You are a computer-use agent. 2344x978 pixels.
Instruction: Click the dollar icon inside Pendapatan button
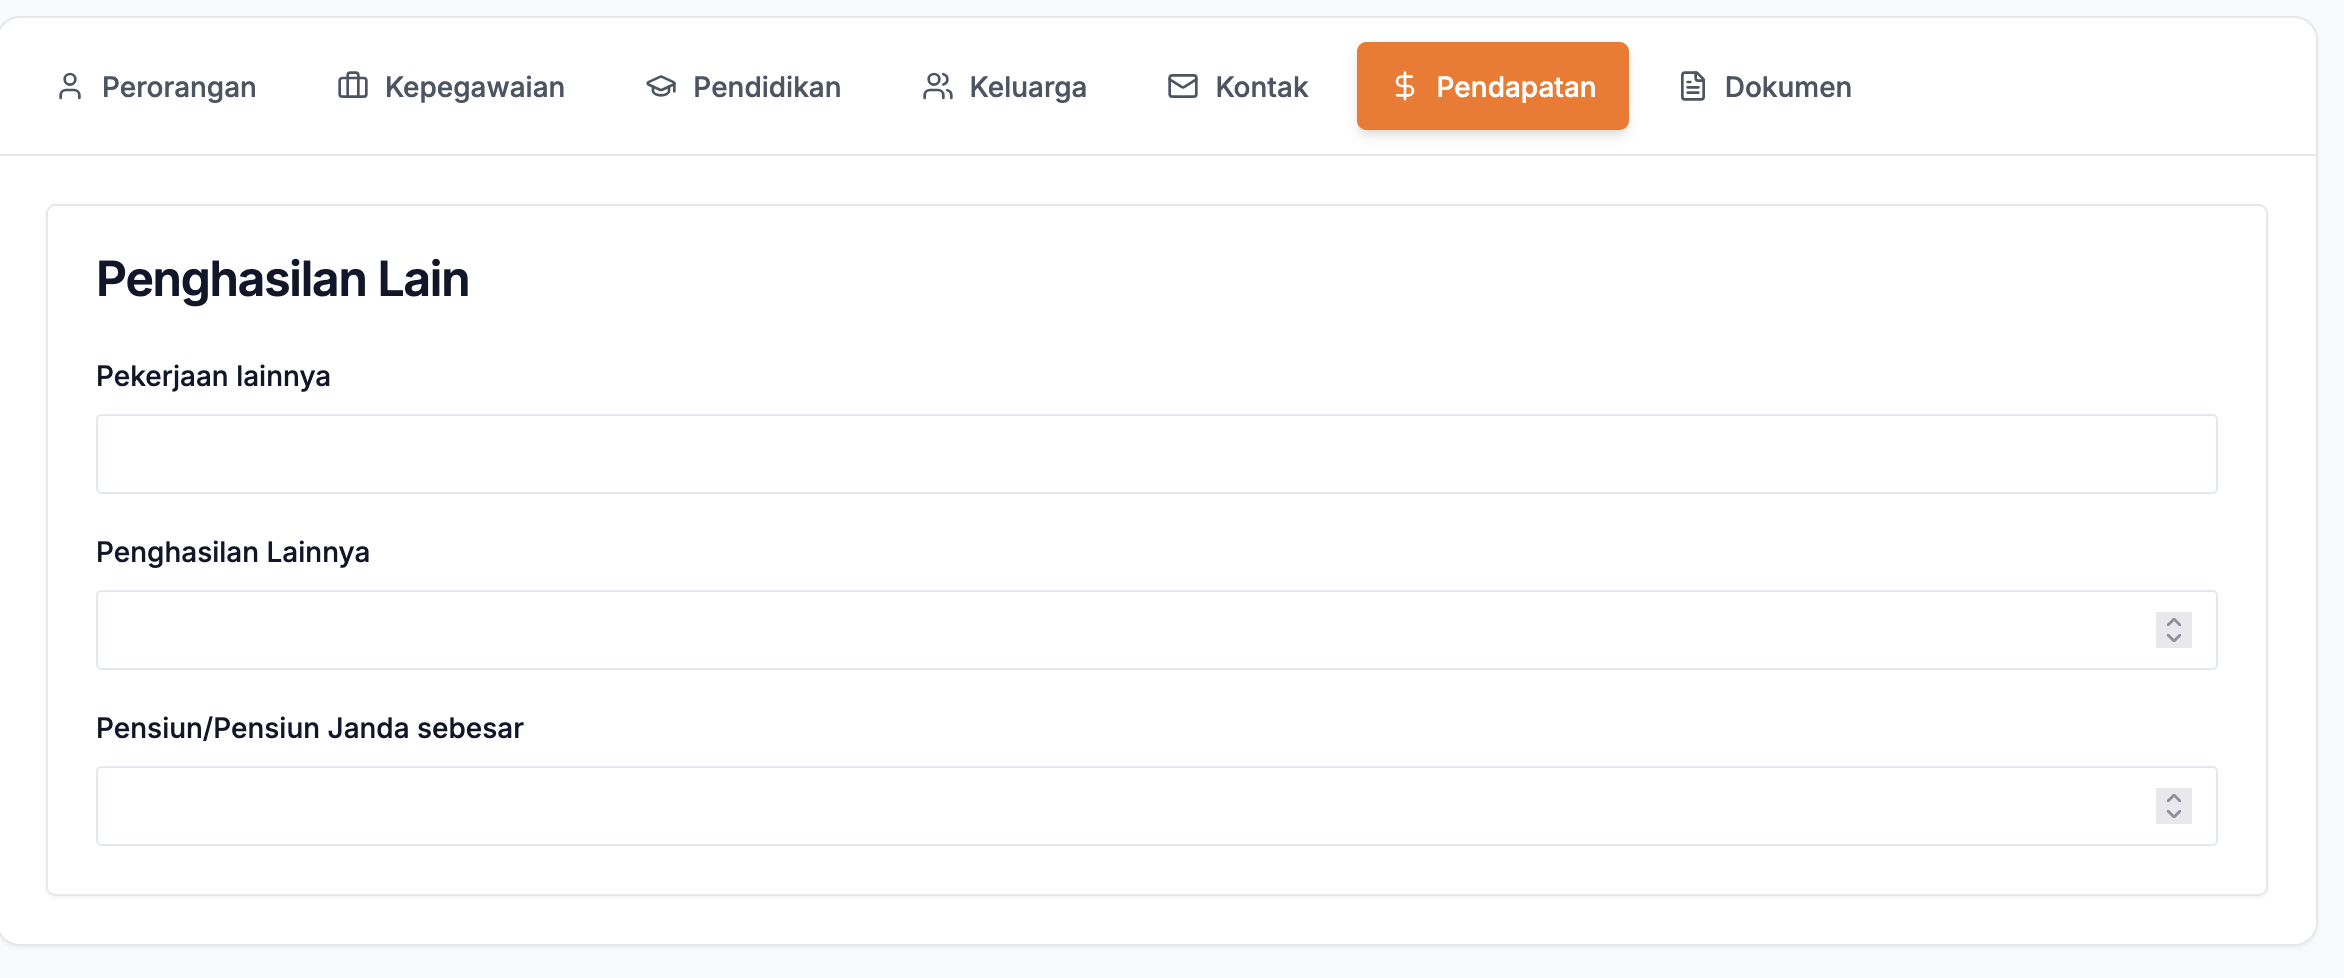[x=1405, y=86]
